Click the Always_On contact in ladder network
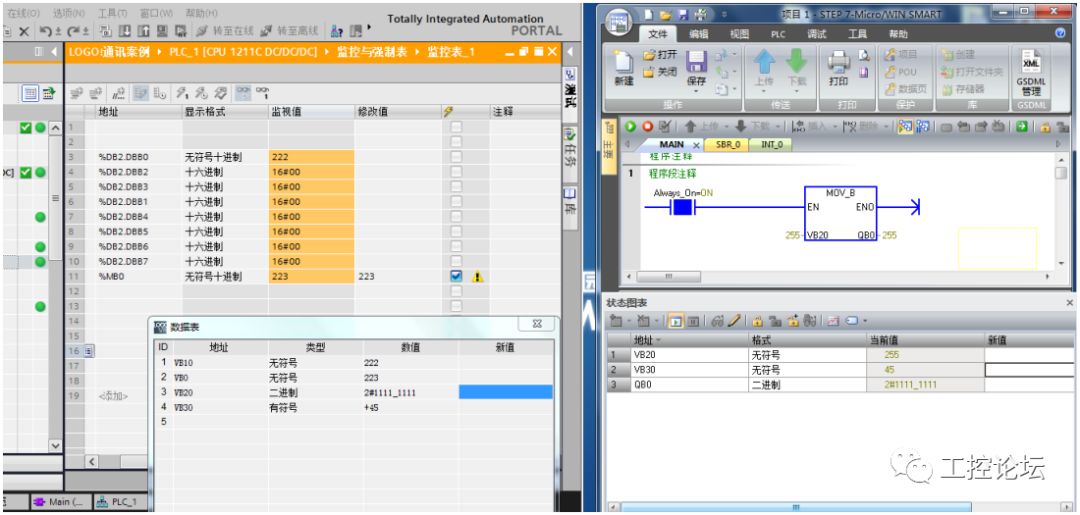The width and height of the screenshot is (1080, 515). (x=682, y=208)
